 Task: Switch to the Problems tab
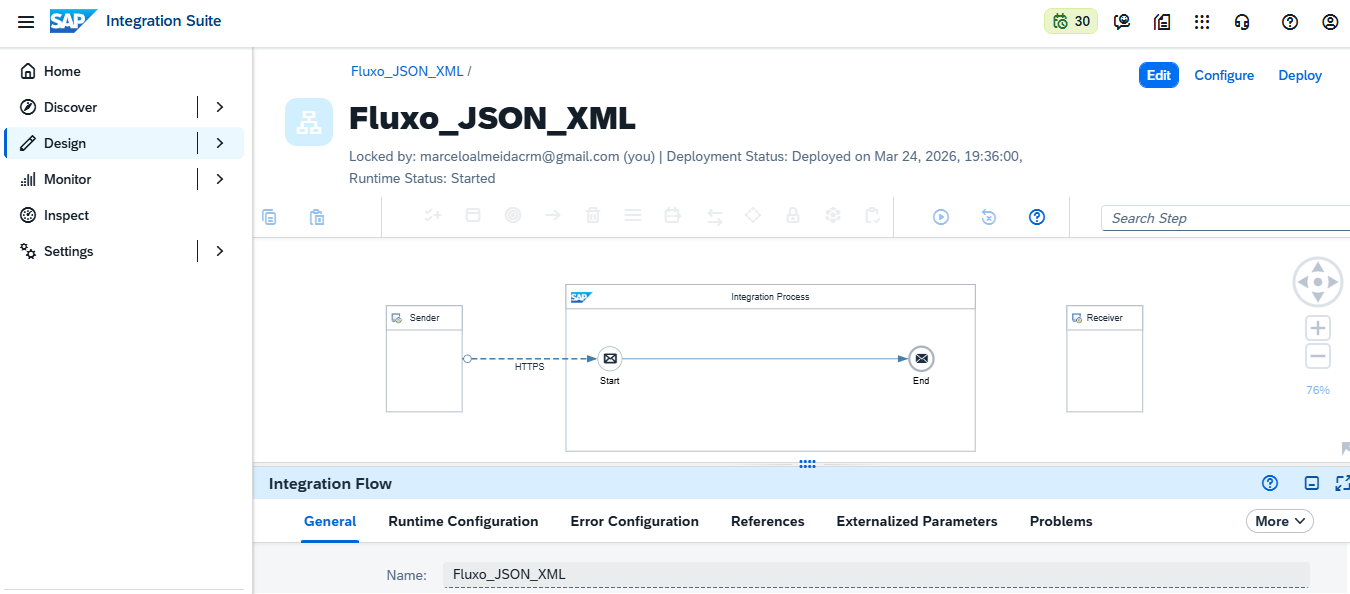coord(1061,521)
